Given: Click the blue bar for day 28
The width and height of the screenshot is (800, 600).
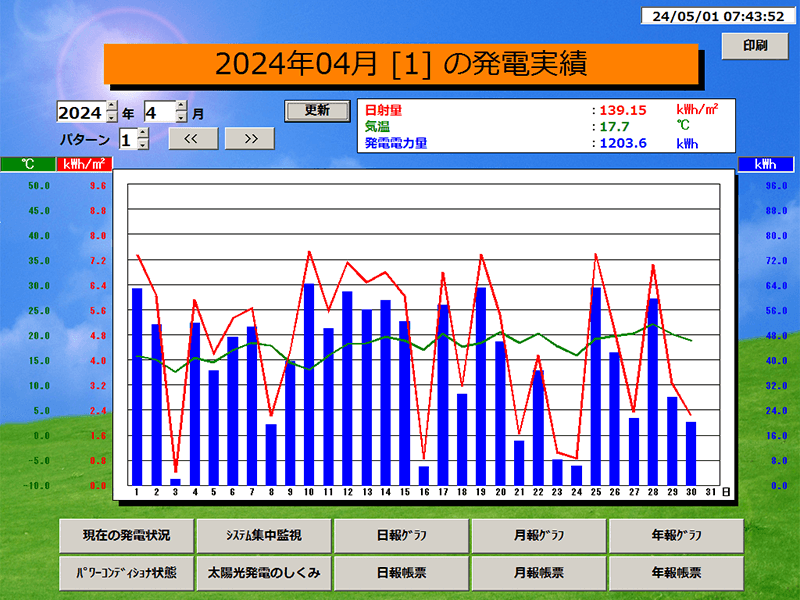Looking at the screenshot, I should [653, 392].
